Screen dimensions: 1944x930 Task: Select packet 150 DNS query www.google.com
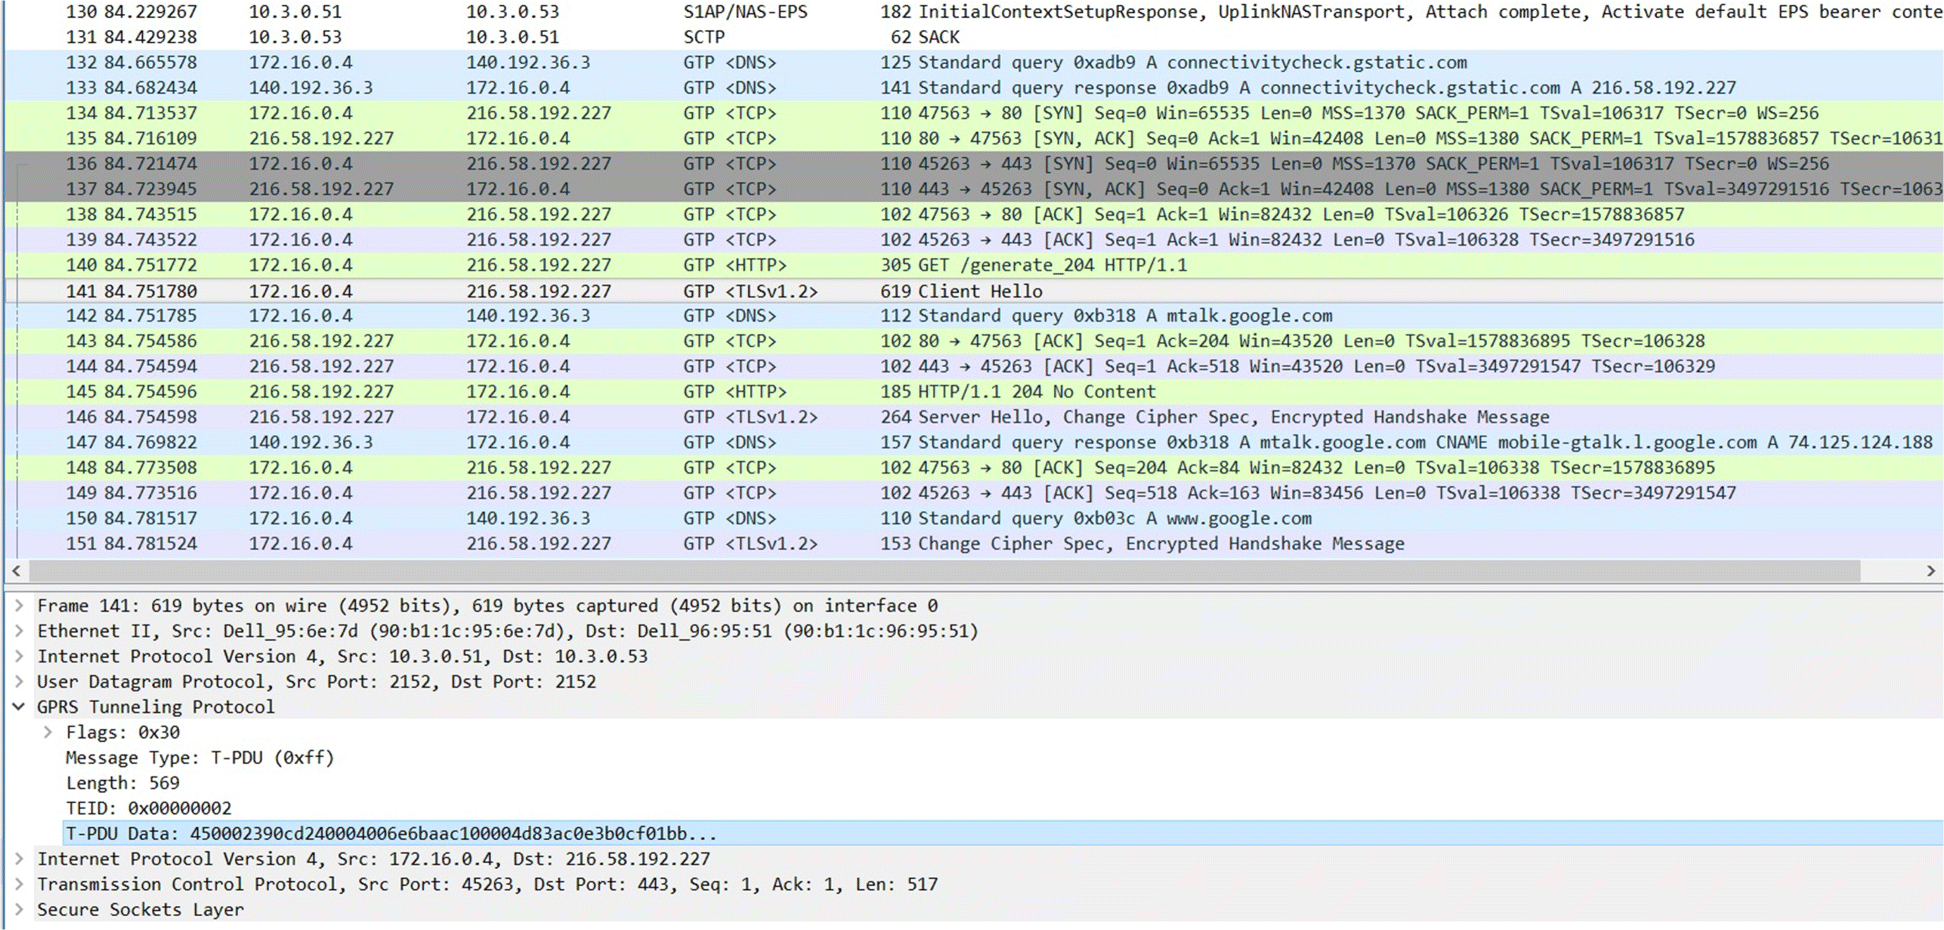point(975,518)
